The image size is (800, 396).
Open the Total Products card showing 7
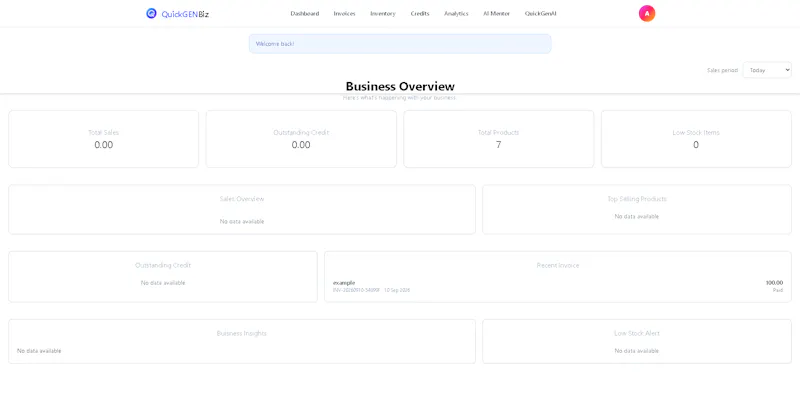tap(498, 139)
